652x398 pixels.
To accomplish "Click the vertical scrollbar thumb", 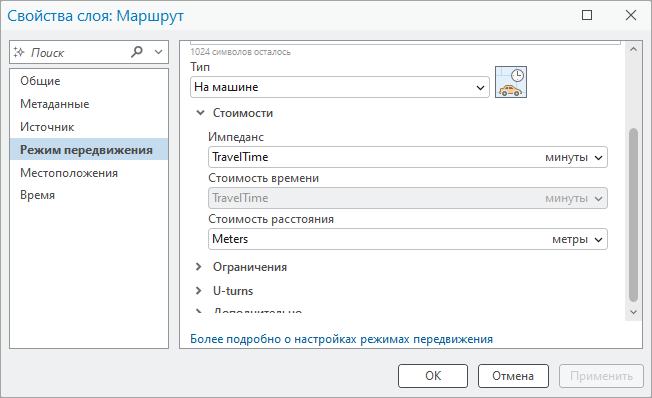I will 633,215.
